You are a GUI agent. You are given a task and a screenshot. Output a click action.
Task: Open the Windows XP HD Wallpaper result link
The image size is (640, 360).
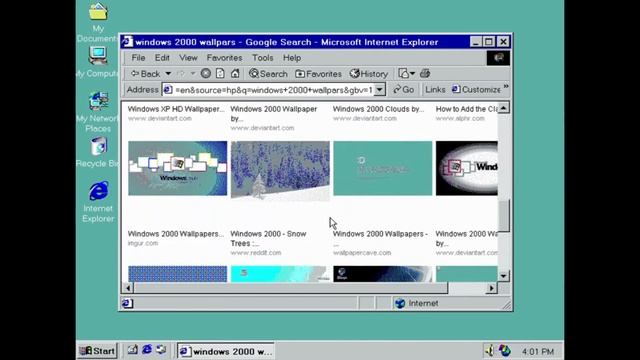pyautogui.click(x=176, y=109)
